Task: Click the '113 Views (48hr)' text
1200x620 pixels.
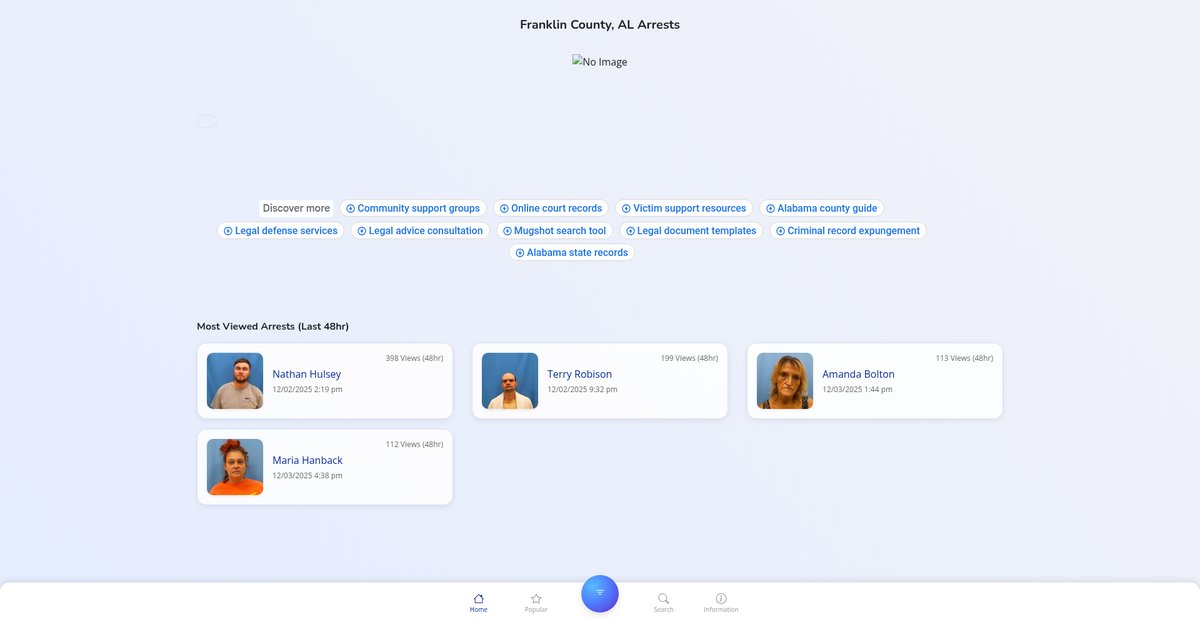Action: 964,358
